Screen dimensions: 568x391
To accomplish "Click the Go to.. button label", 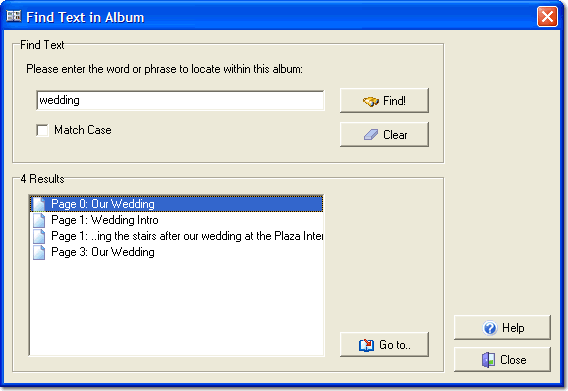I will [395, 345].
